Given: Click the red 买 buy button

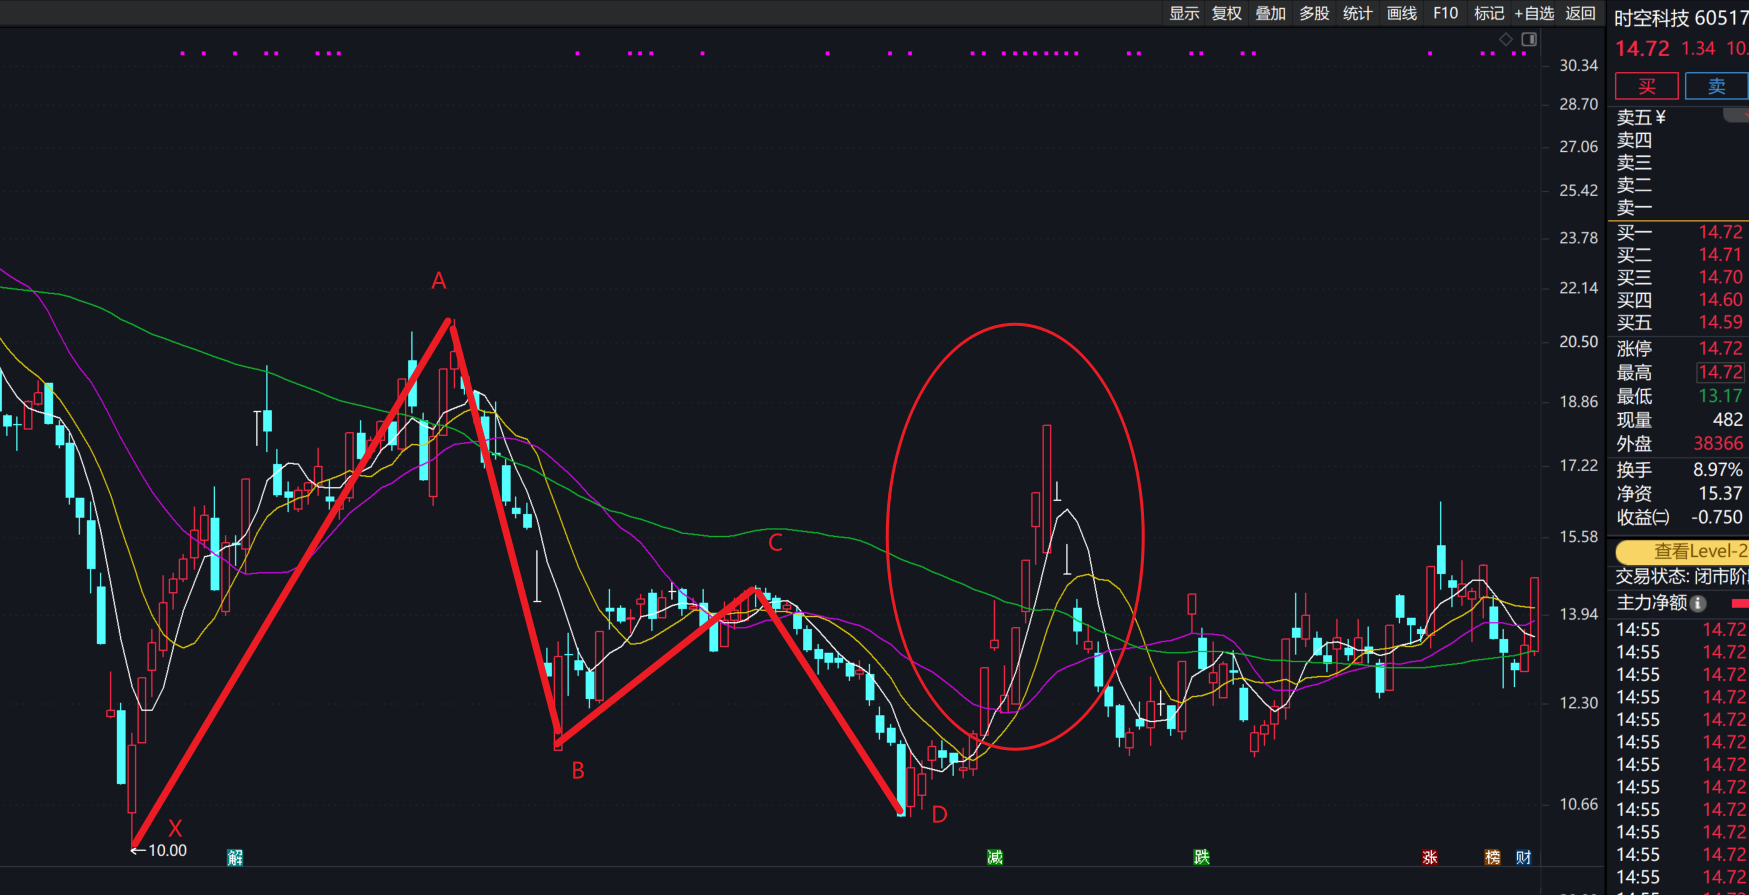Looking at the screenshot, I should click(1646, 86).
